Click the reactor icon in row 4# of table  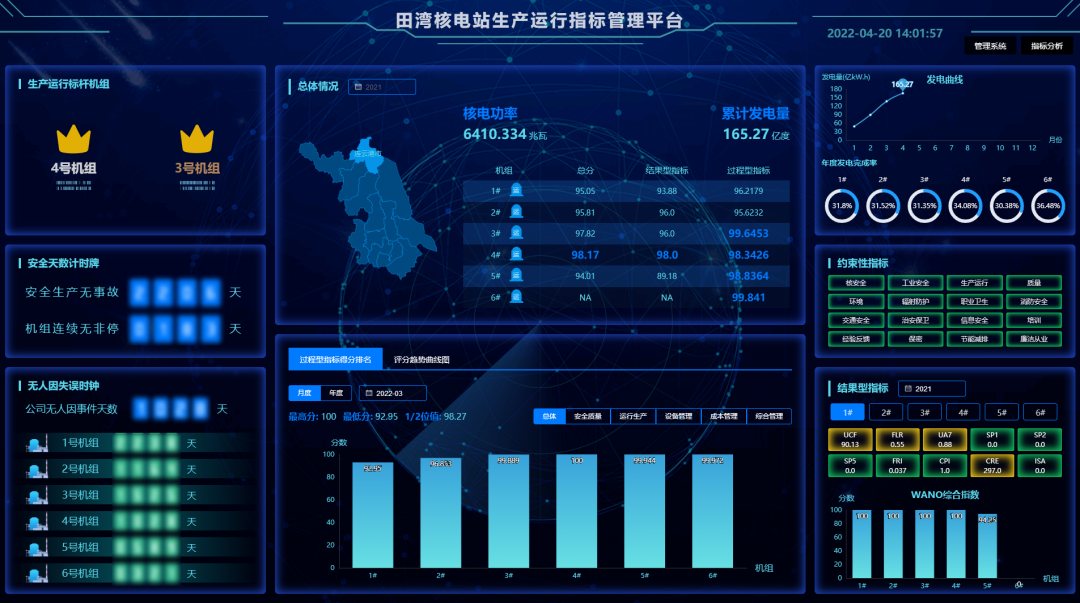[516, 254]
